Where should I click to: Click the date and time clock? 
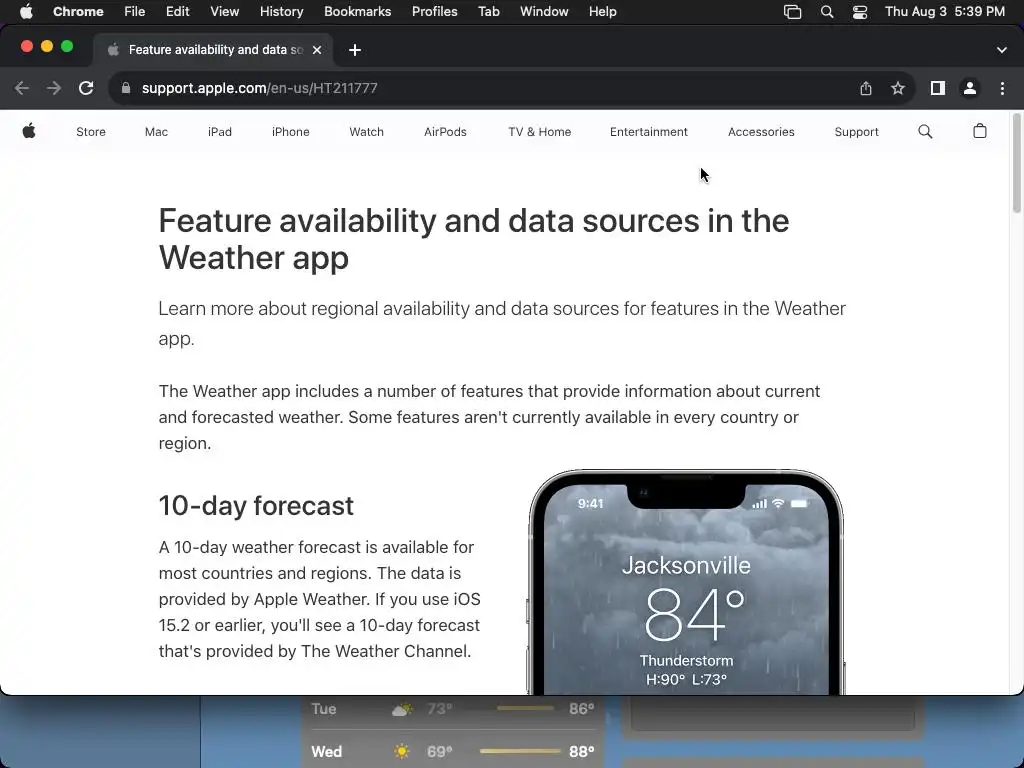pos(944,12)
